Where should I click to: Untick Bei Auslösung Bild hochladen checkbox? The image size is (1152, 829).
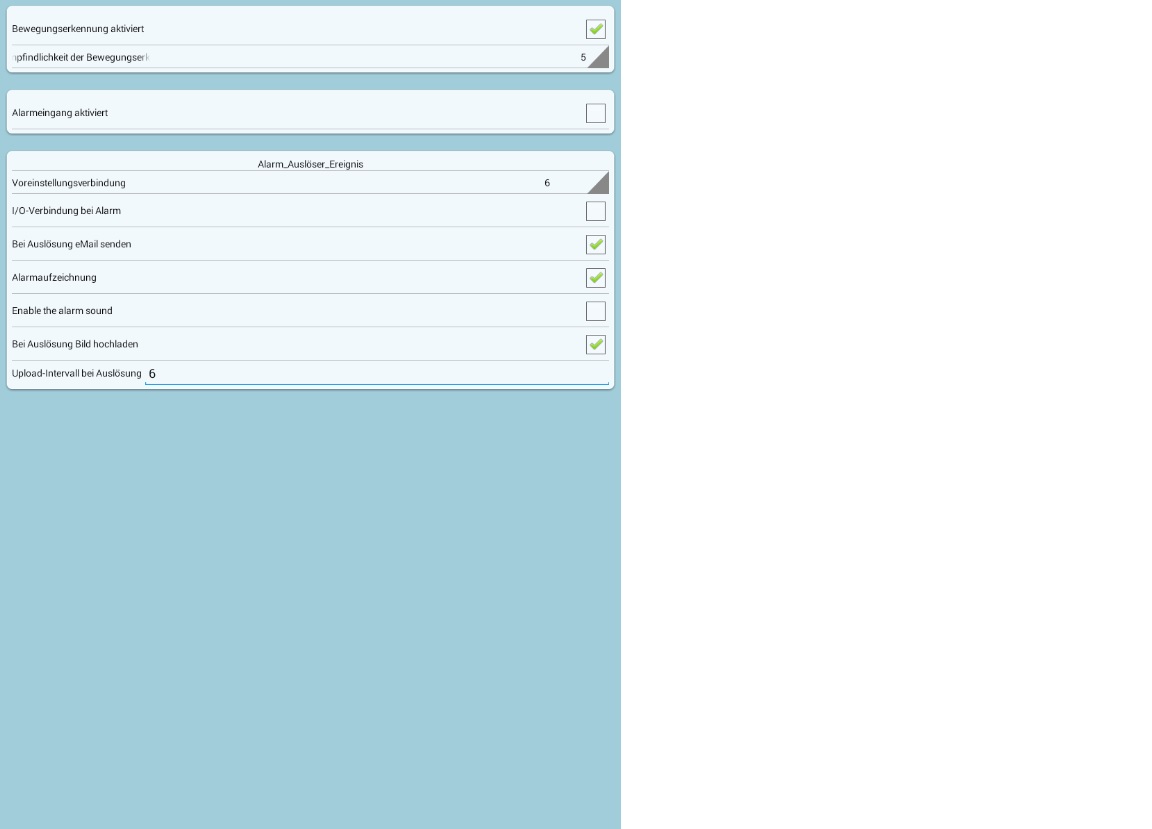pos(596,344)
